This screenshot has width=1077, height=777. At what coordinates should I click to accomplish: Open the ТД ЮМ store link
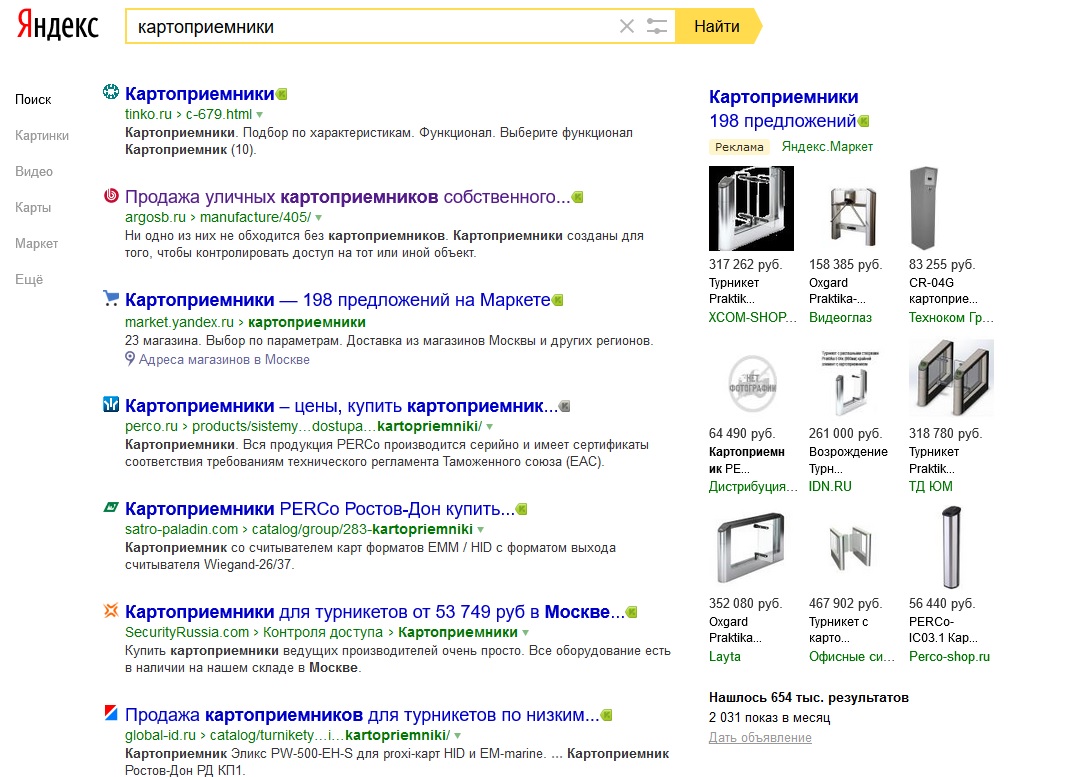931,486
